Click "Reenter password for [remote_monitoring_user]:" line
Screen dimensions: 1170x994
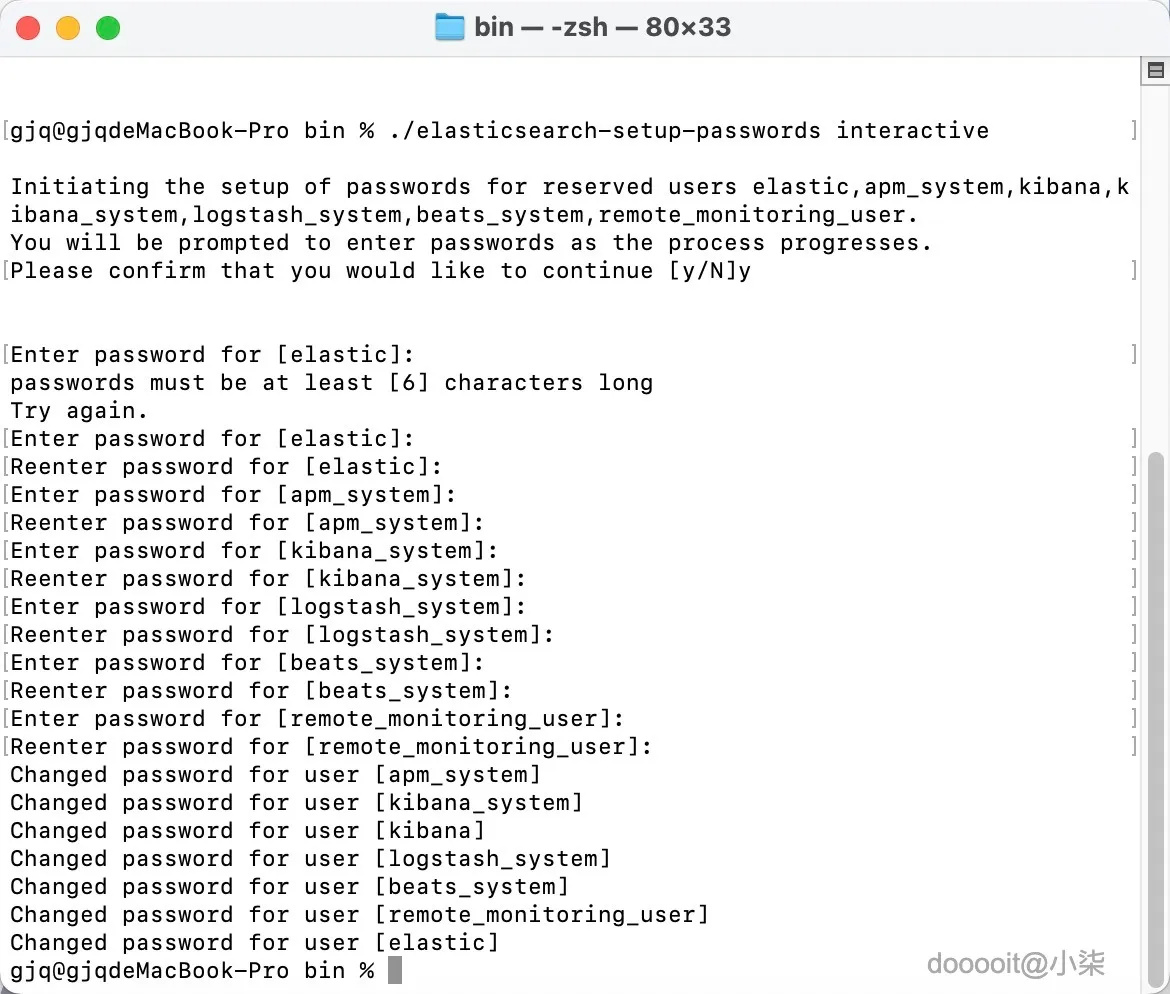(x=331, y=747)
